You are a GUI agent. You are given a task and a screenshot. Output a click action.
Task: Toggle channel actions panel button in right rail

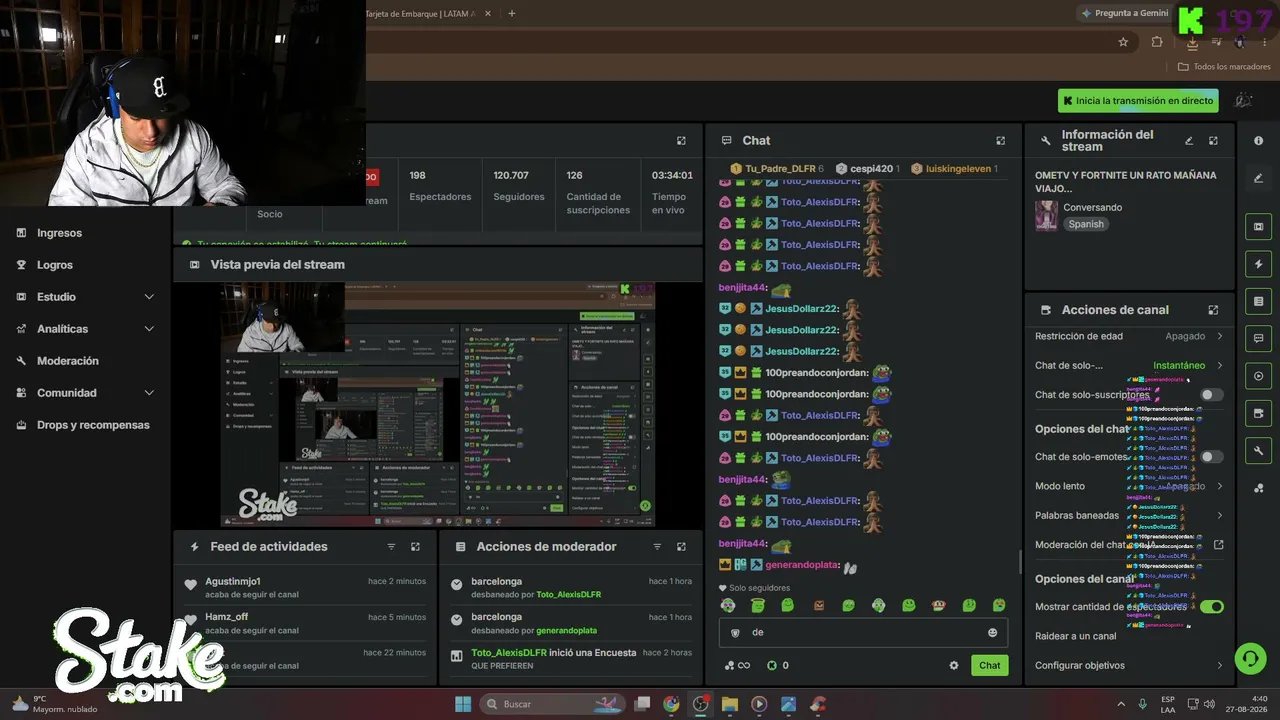[x=1259, y=413]
